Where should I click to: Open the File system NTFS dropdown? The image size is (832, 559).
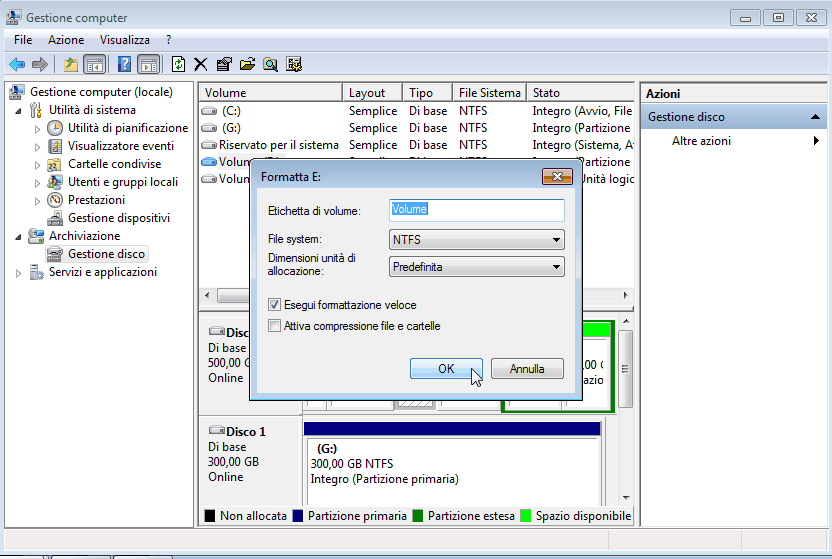(x=476, y=240)
